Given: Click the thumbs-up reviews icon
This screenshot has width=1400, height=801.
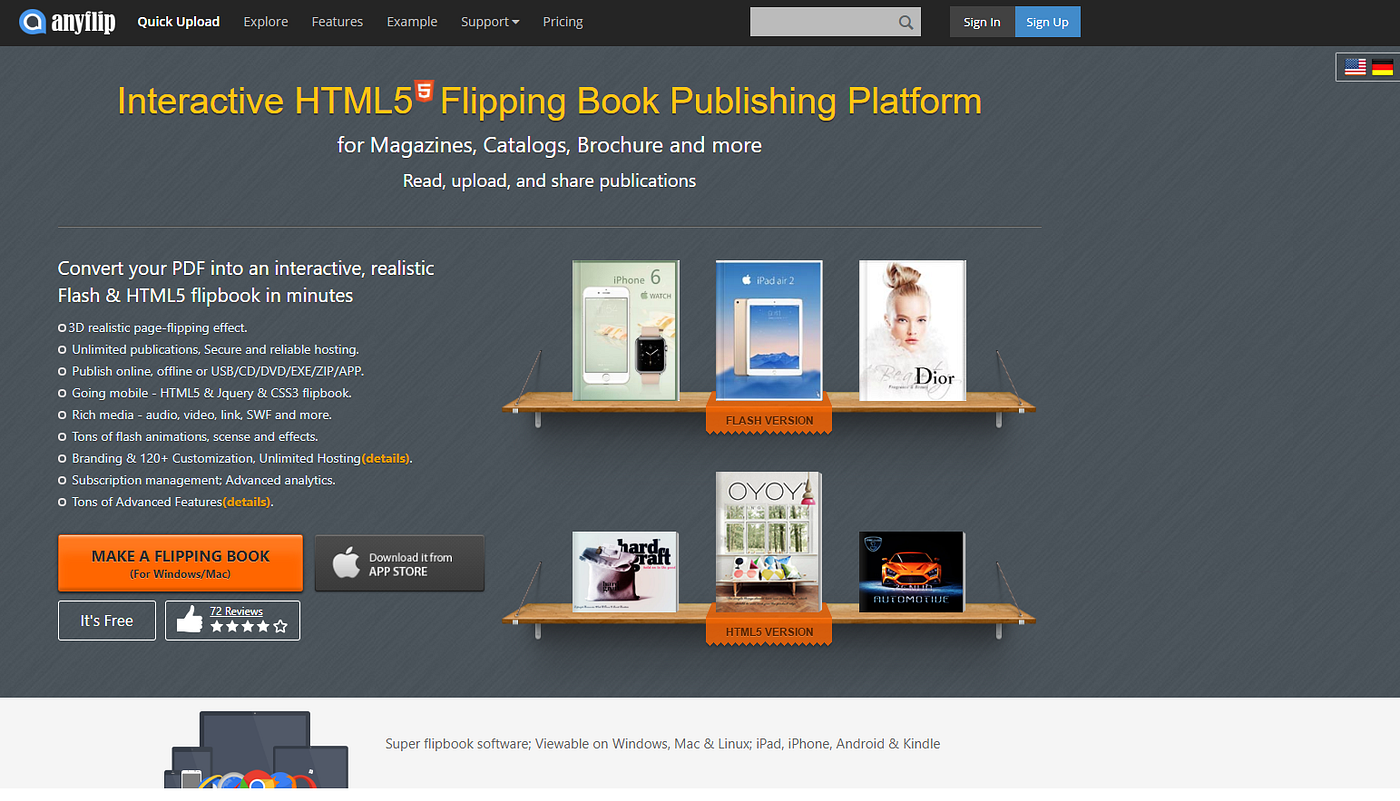Looking at the screenshot, I should [189, 621].
